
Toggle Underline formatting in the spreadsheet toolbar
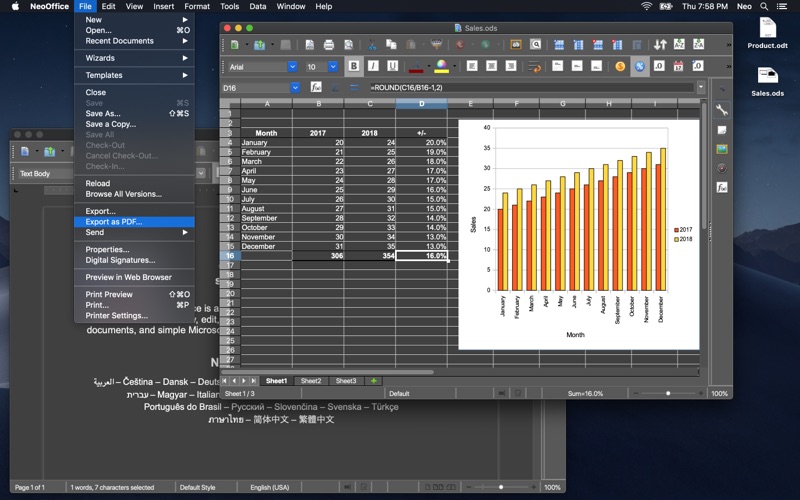pos(394,67)
